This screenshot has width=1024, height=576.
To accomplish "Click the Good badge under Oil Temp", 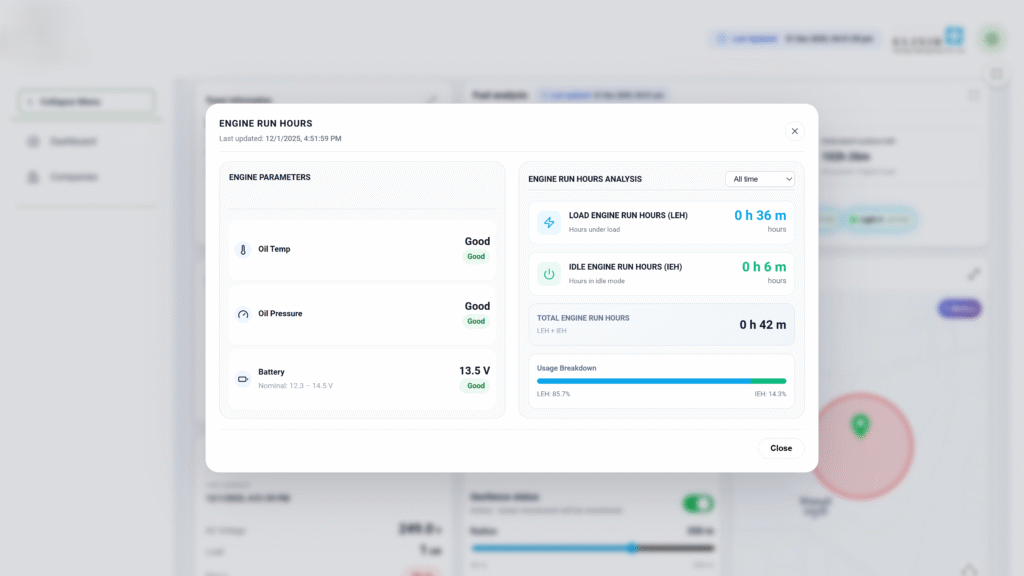I will 476,257.
